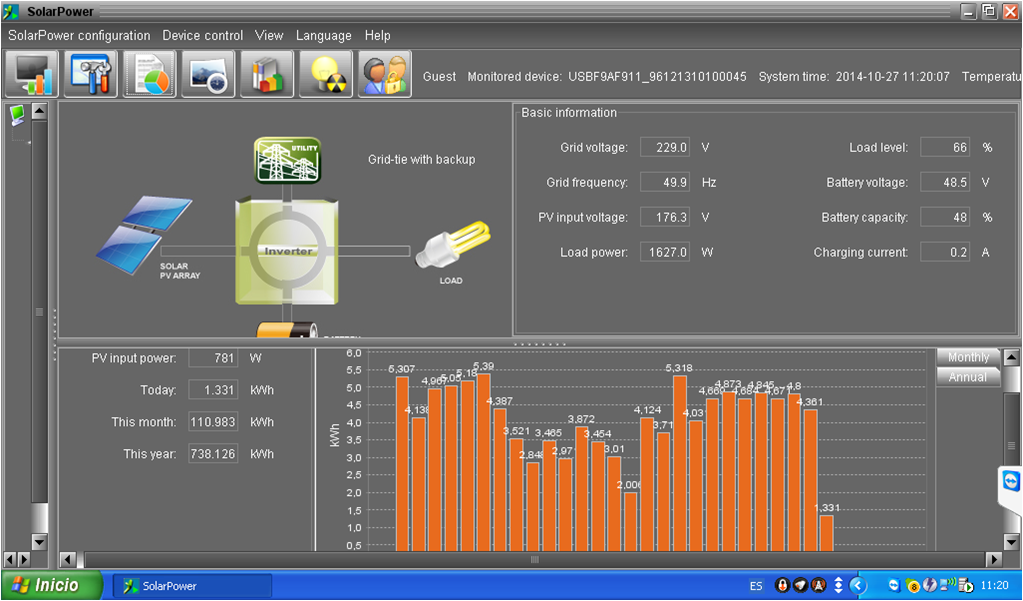Select the green monitor device in the sidebar
Screen dimensions: 1023x601
tap(18, 116)
